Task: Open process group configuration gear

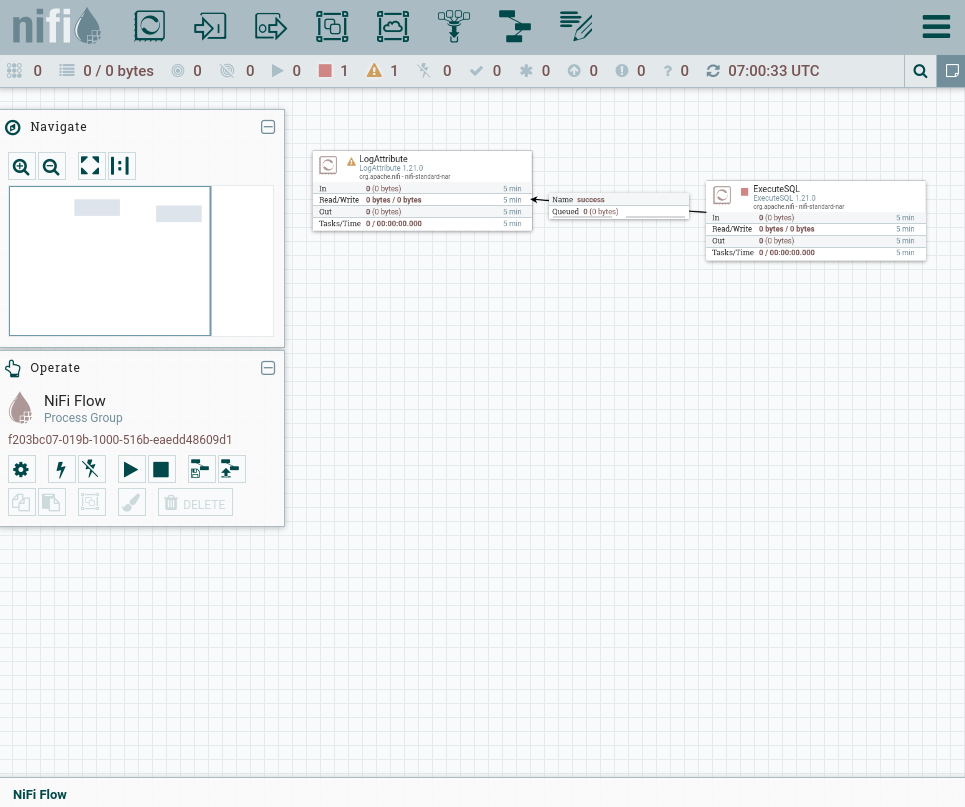Action: (x=22, y=470)
